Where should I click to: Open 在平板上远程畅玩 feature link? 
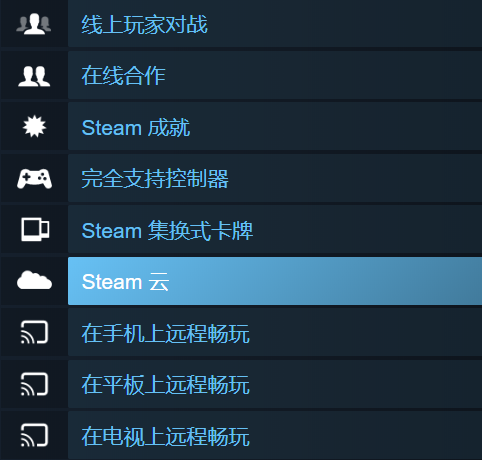click(166, 384)
